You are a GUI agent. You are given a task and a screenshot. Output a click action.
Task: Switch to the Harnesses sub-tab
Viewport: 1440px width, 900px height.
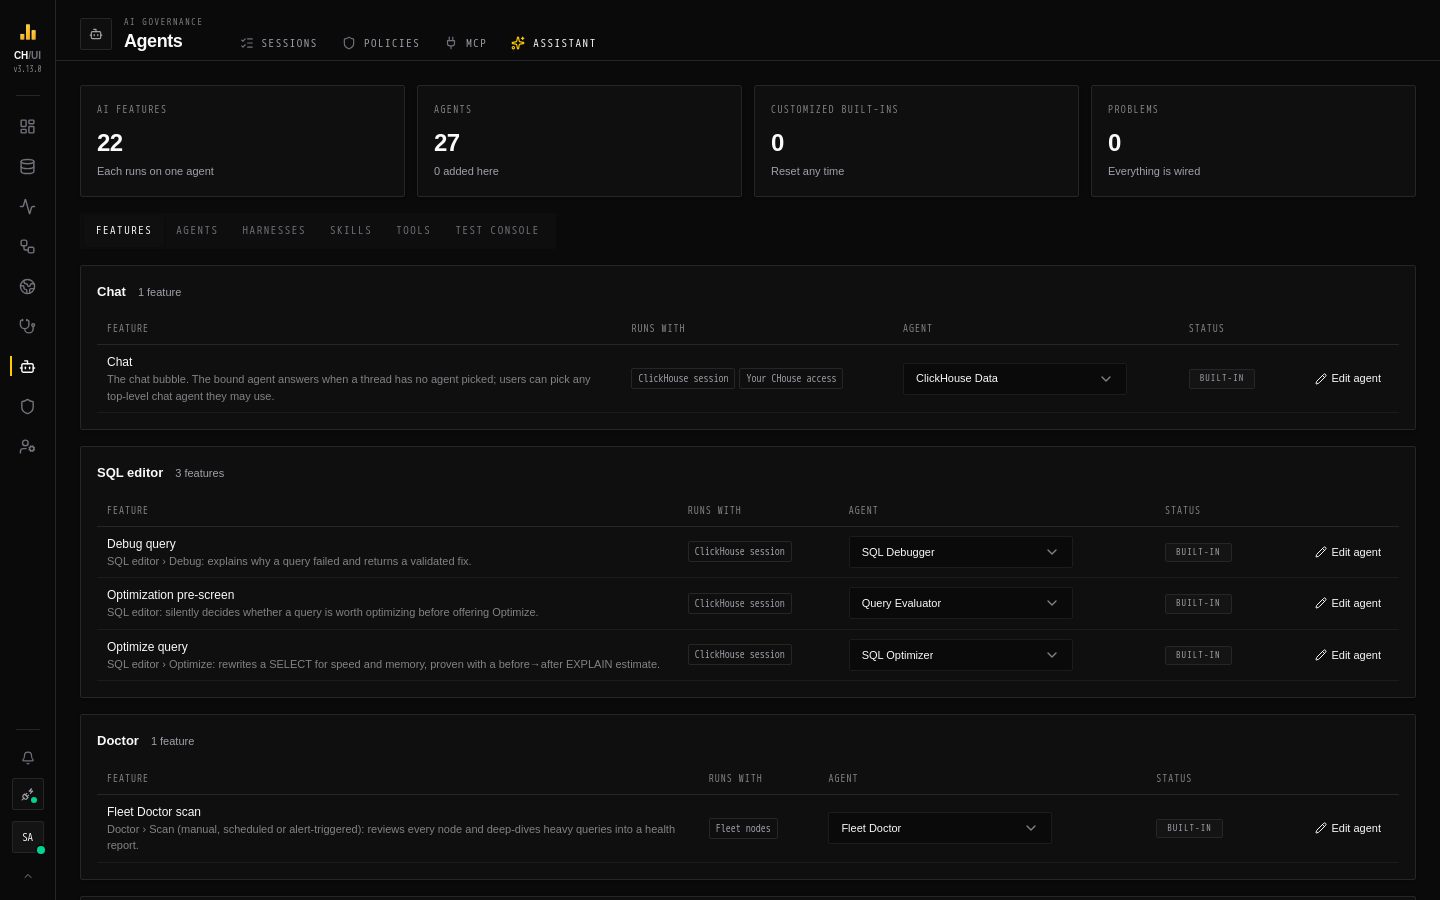click(x=274, y=231)
